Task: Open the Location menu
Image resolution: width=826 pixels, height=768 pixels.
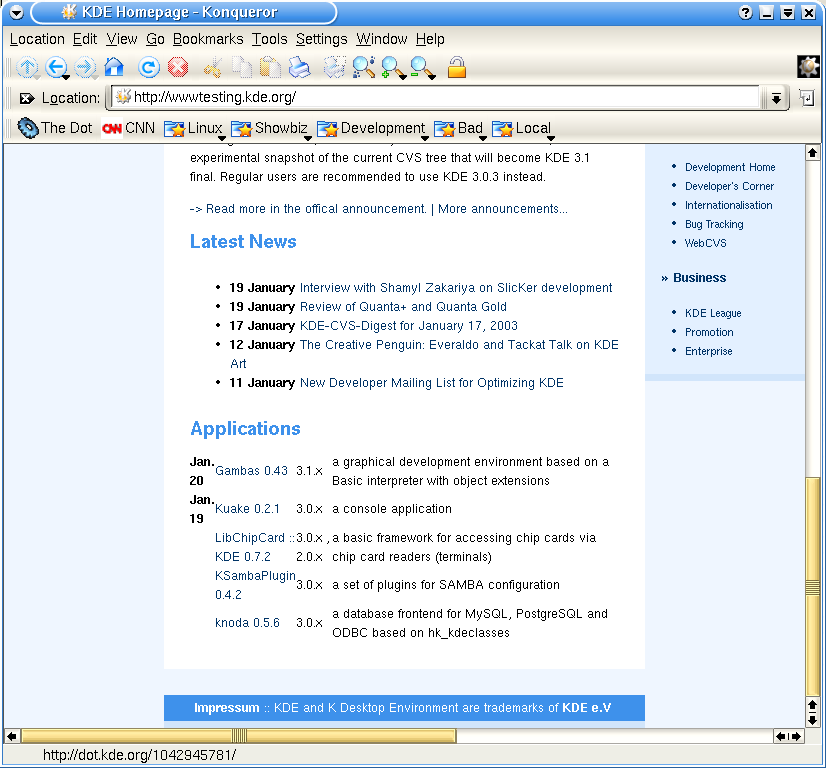Action: pos(37,39)
